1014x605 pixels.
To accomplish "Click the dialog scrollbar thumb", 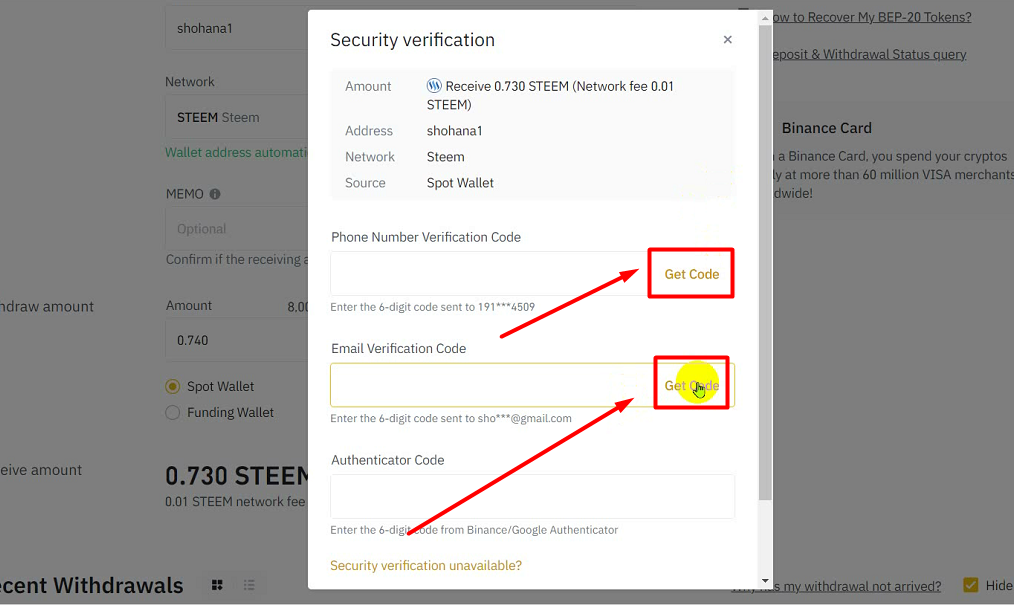I will tap(765, 262).
